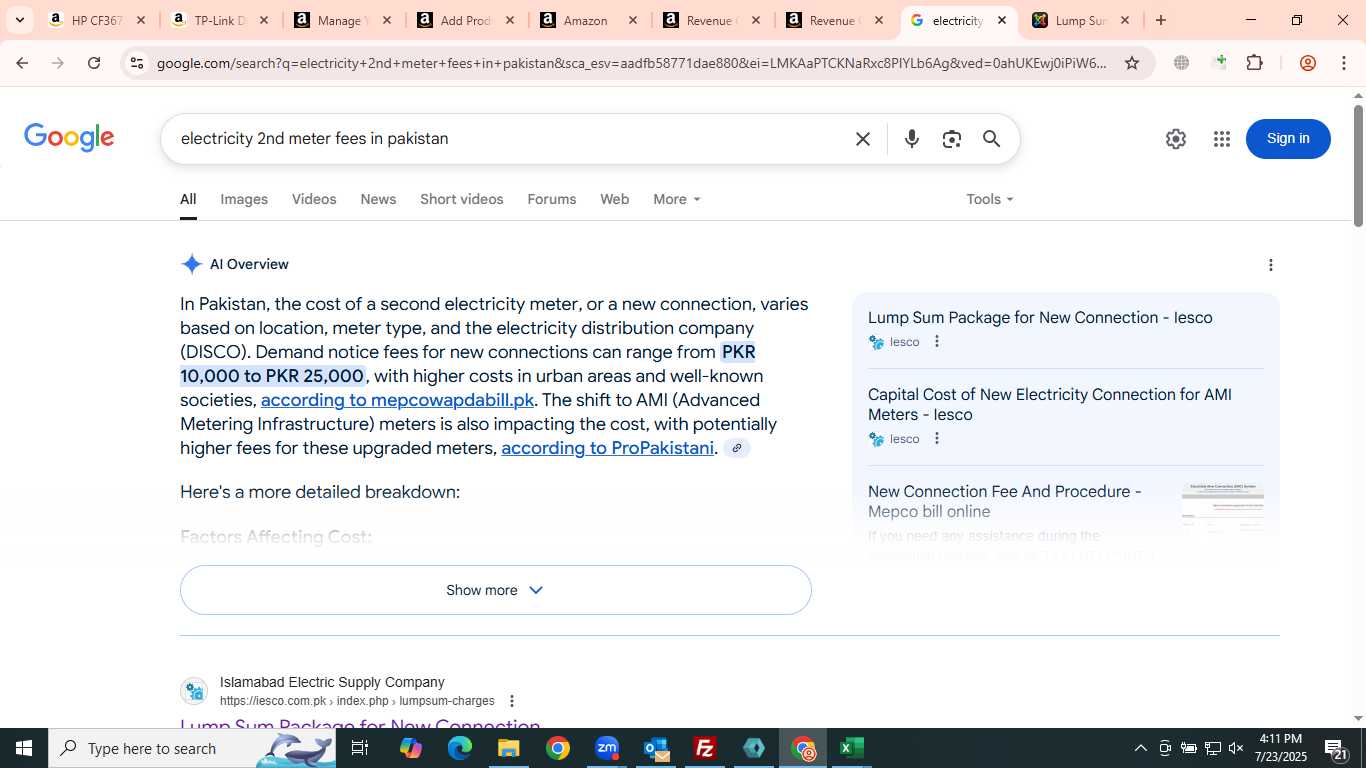Open the Chrome extensions puzzle icon
This screenshot has height=768, width=1366.
coord(1254,63)
